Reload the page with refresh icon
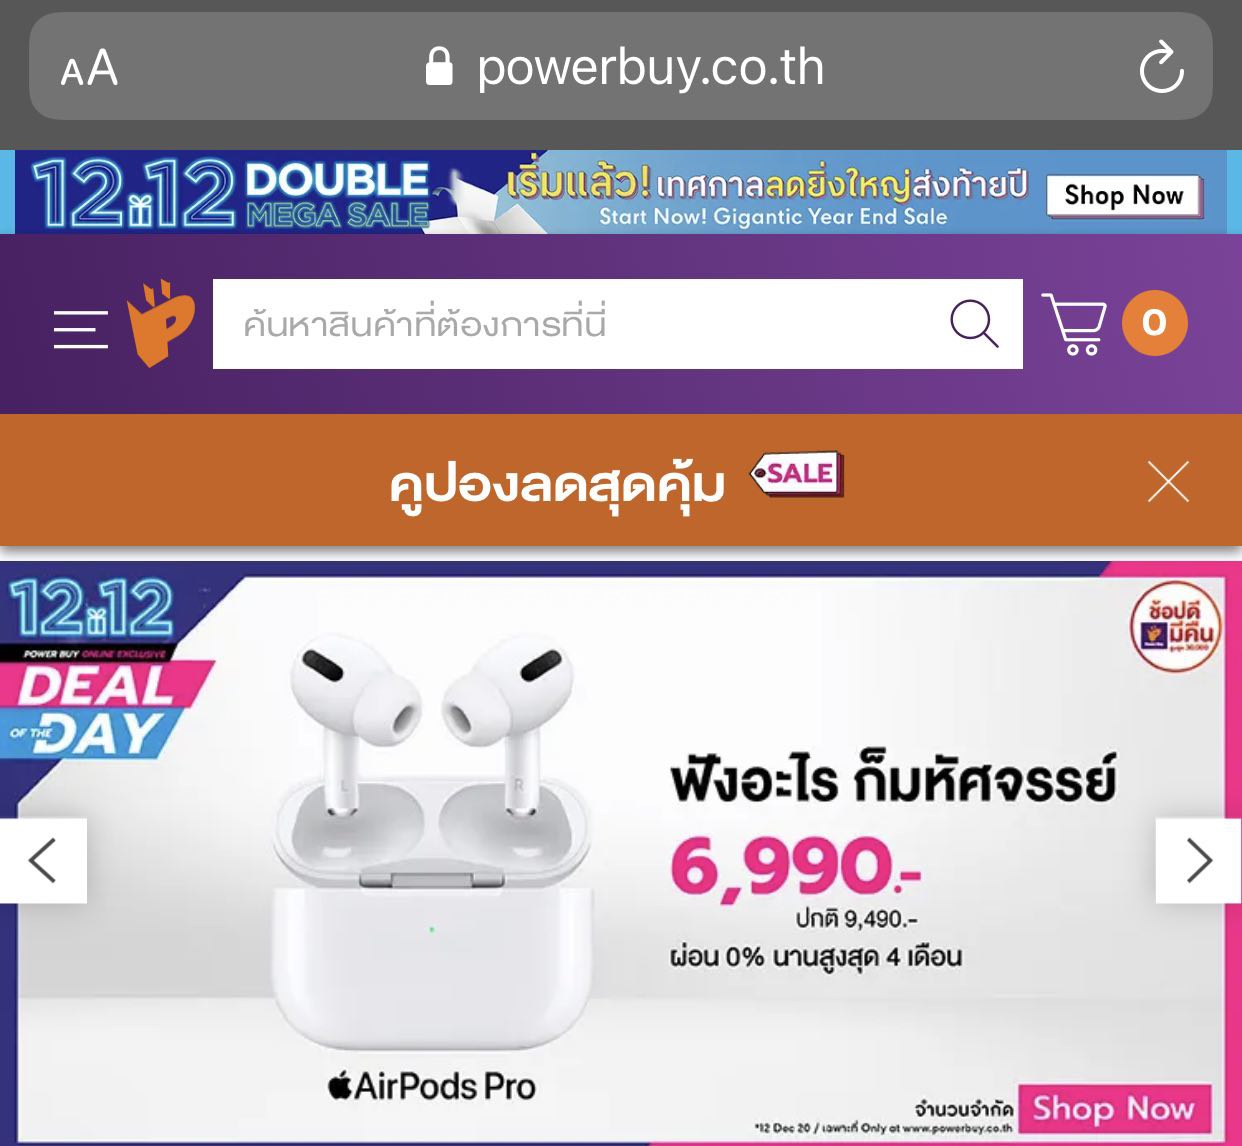Viewport: 1242px width, 1146px height. (1161, 68)
